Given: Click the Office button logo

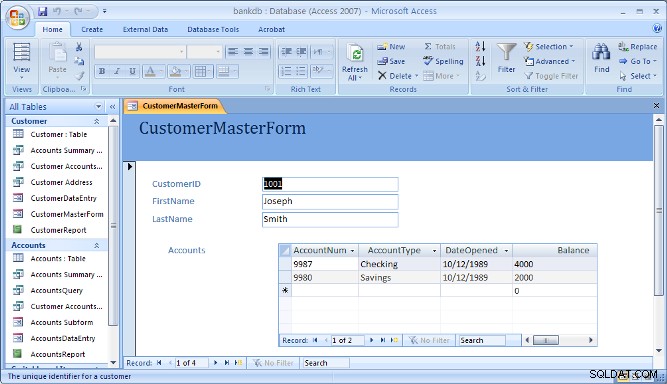Looking at the screenshot, I should coord(17,18).
